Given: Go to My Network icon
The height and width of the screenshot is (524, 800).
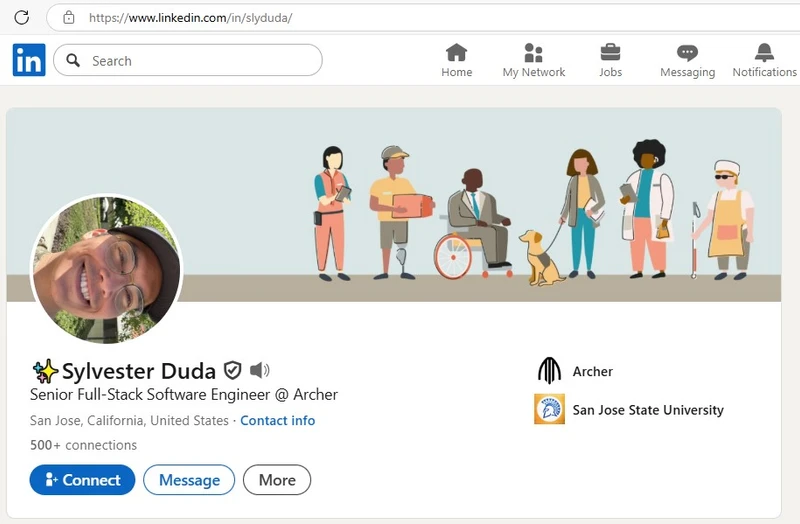Looking at the screenshot, I should [x=533, y=52].
